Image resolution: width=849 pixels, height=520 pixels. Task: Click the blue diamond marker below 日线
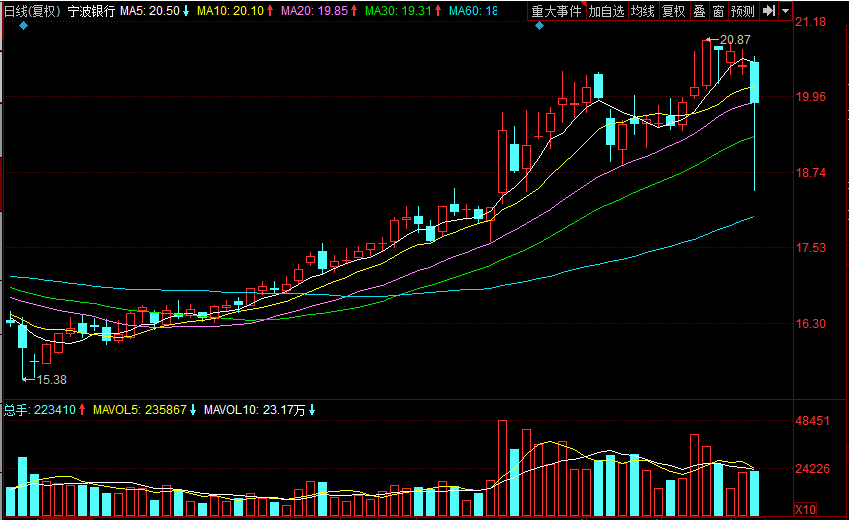tap(23, 25)
